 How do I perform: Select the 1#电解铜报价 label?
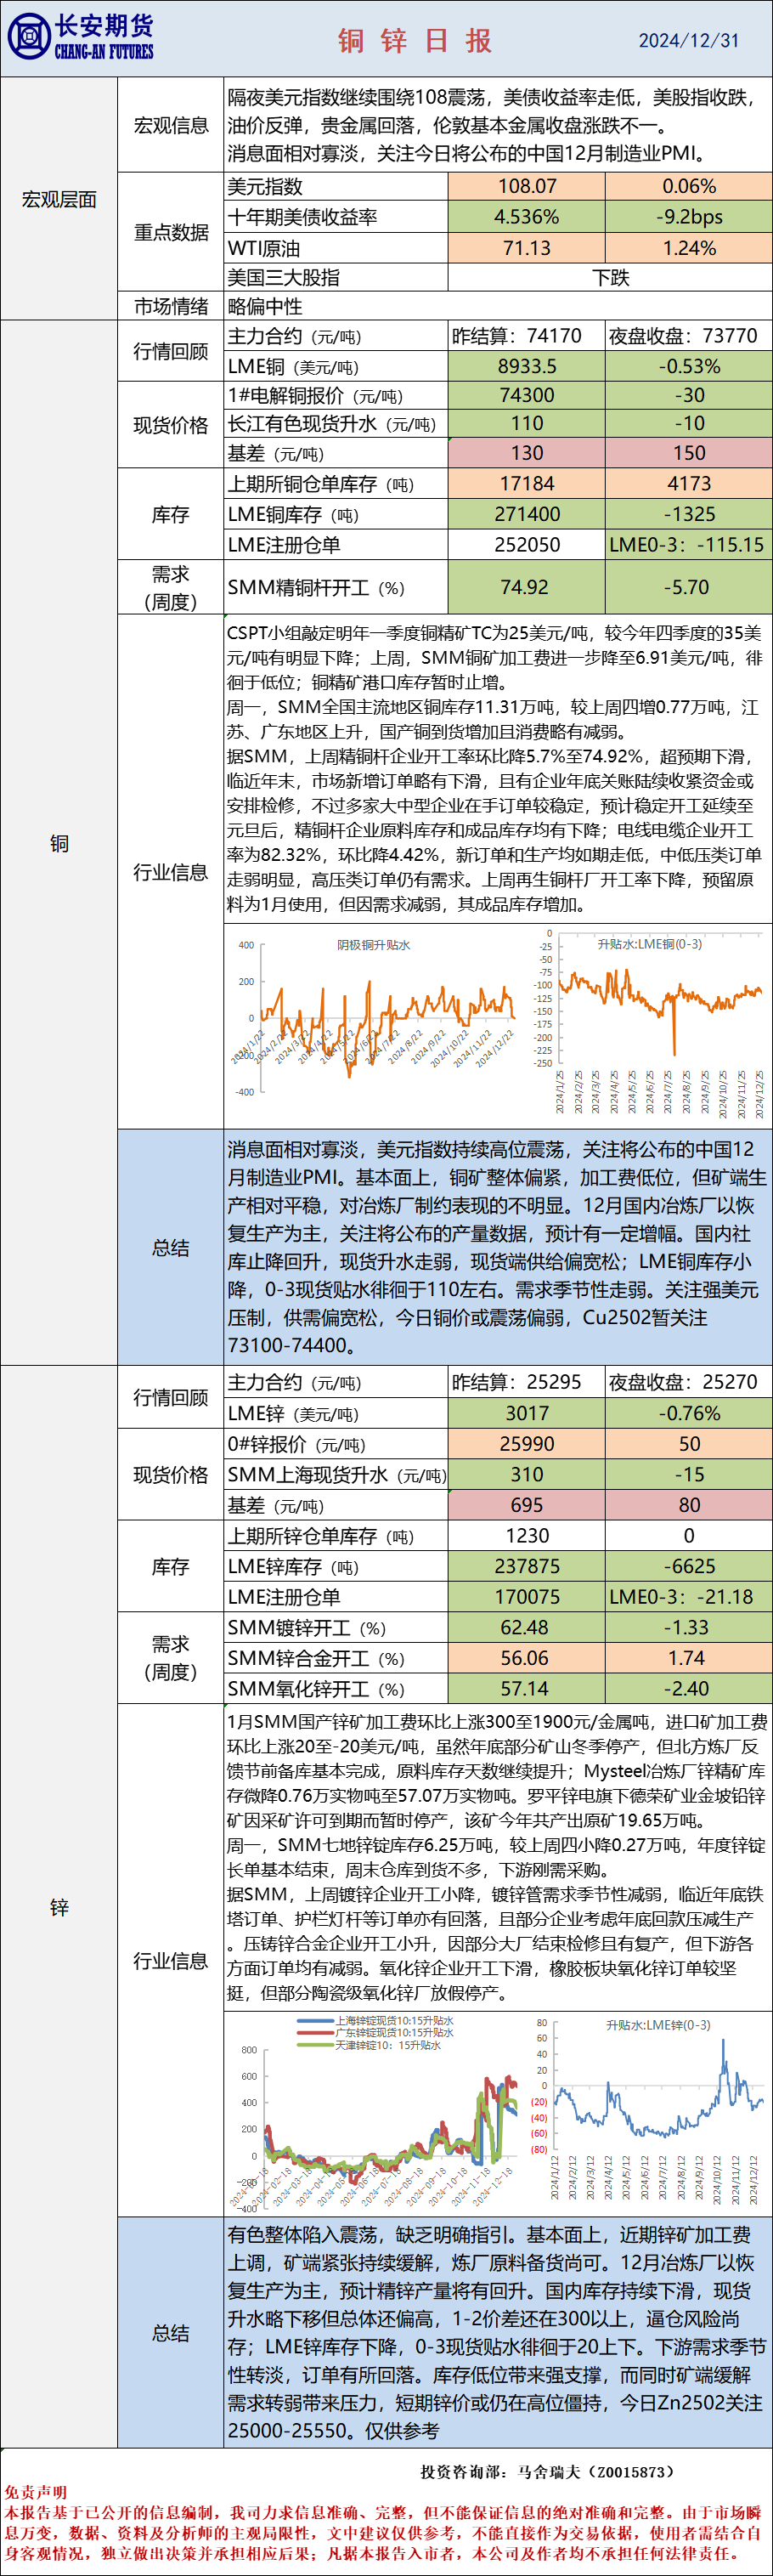coord(315,396)
